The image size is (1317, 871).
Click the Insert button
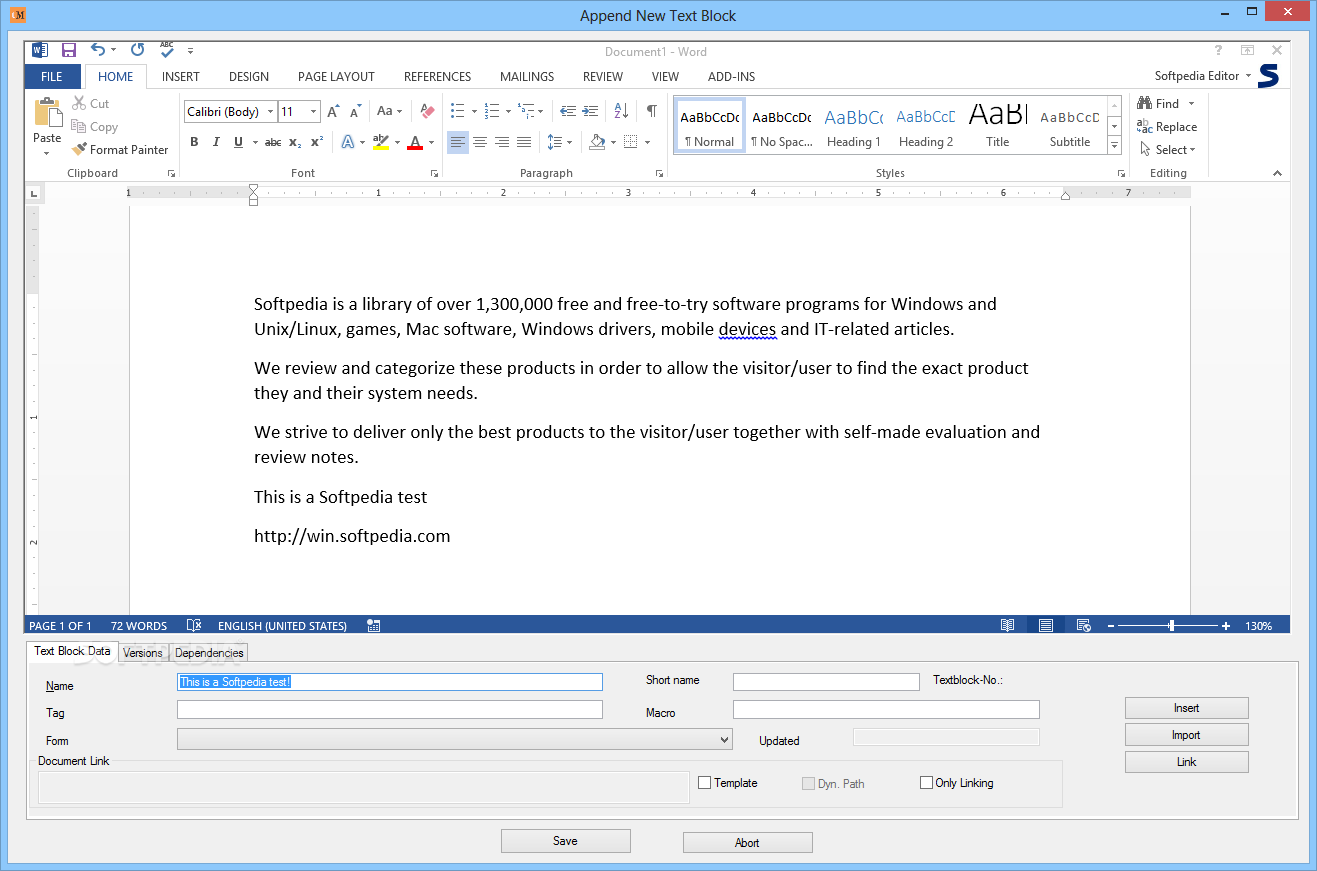click(x=1186, y=708)
